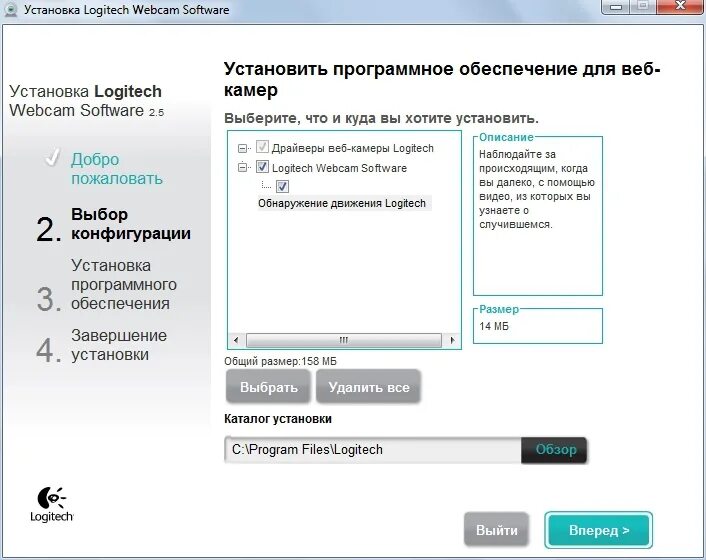
Task: Select the Драйверы веб-камеры Logitech row label
Action: (x=353, y=148)
